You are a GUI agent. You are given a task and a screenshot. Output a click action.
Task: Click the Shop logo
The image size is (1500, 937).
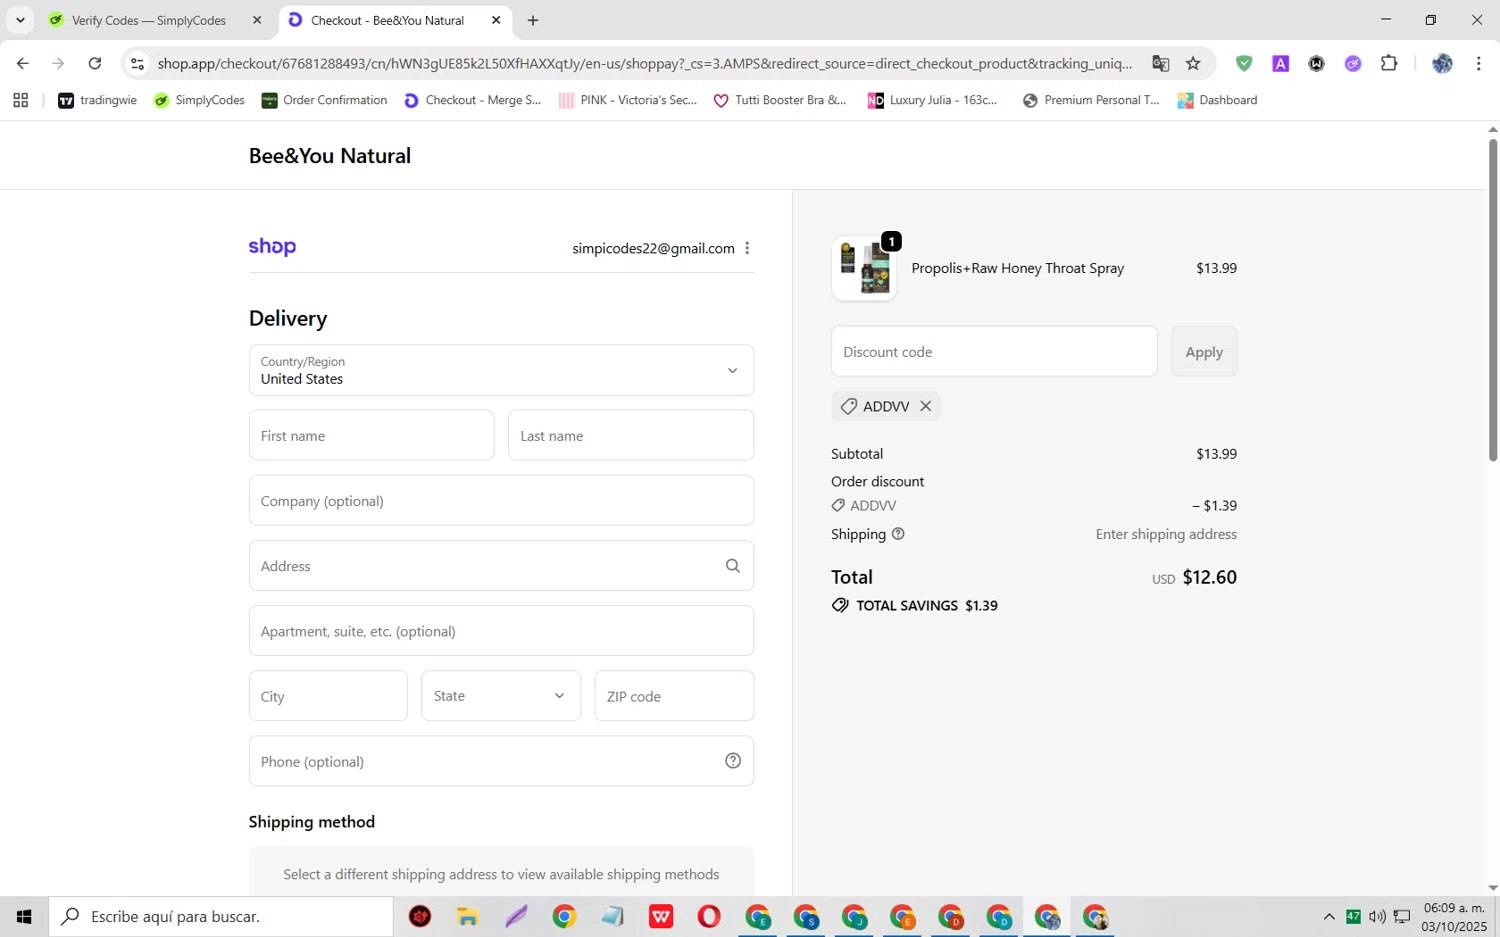pyautogui.click(x=272, y=247)
